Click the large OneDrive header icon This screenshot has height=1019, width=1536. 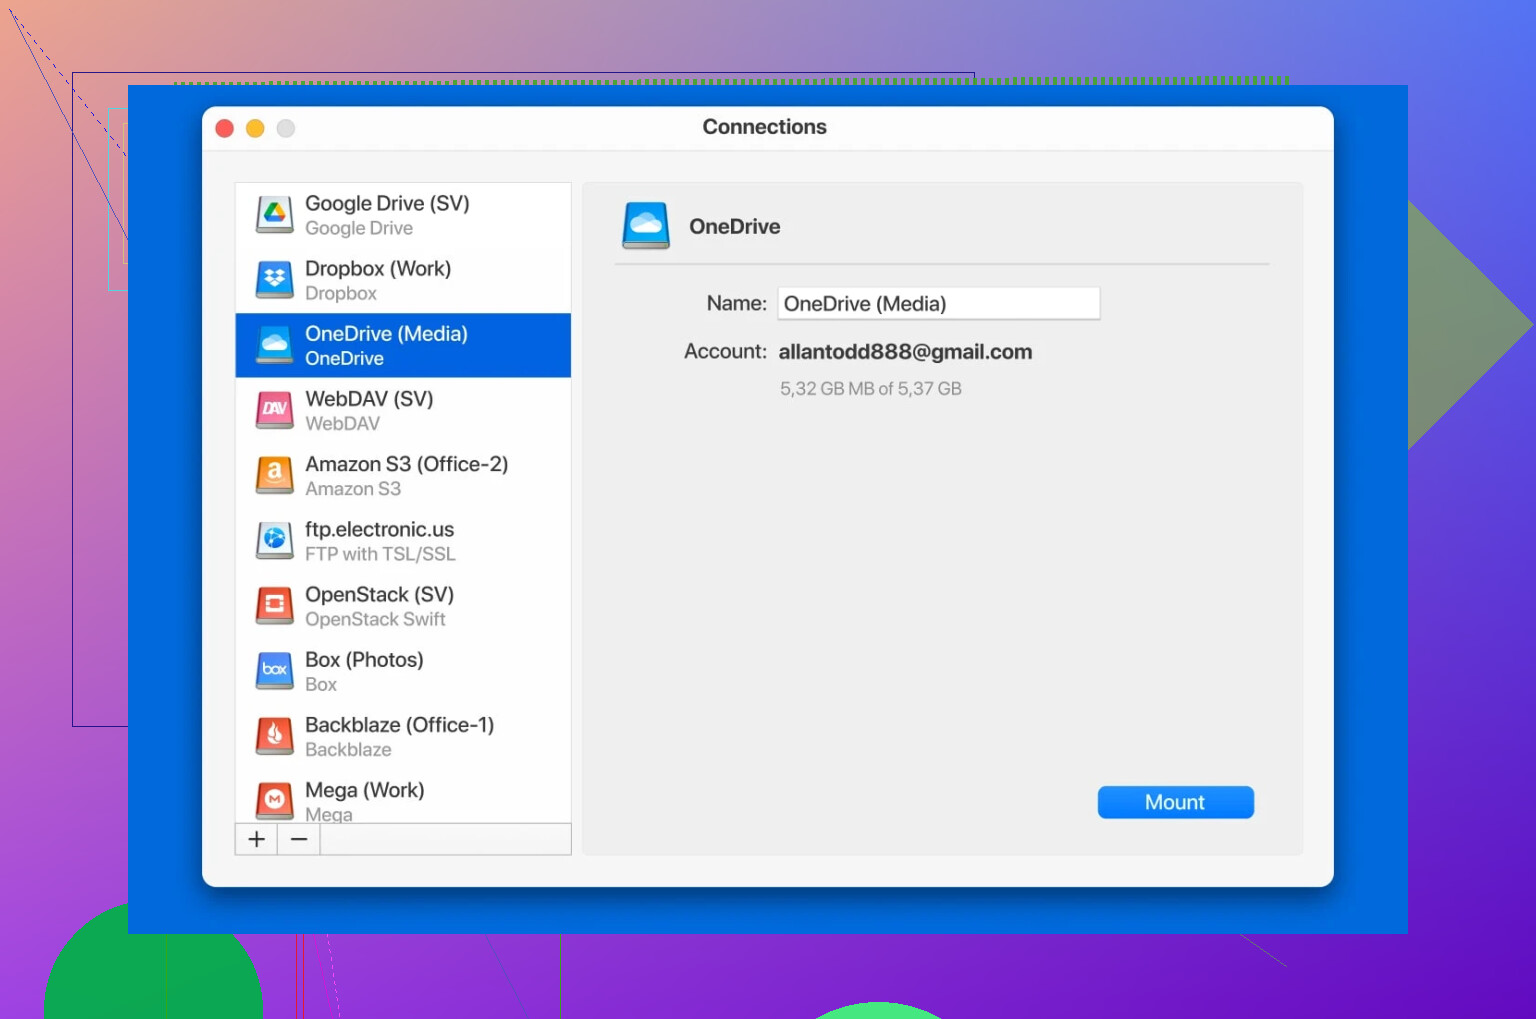click(x=646, y=226)
